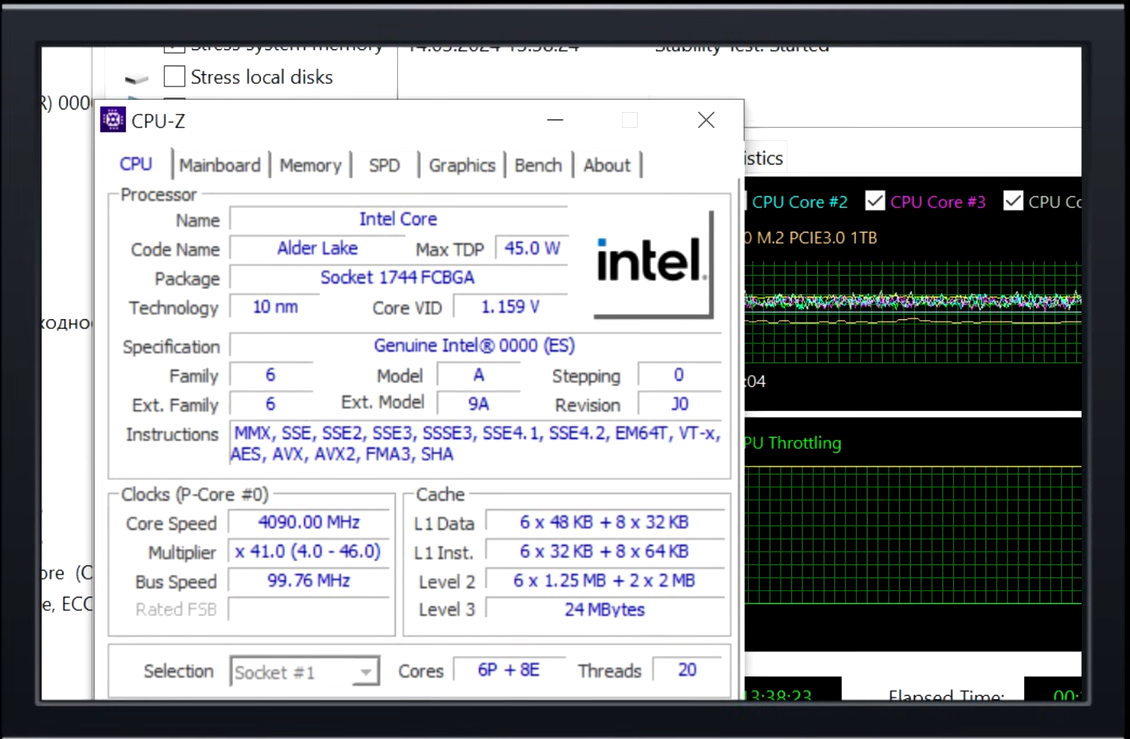Viewport: 1130px width, 739px height.
Task: Click the Revision value J0
Action: point(680,404)
